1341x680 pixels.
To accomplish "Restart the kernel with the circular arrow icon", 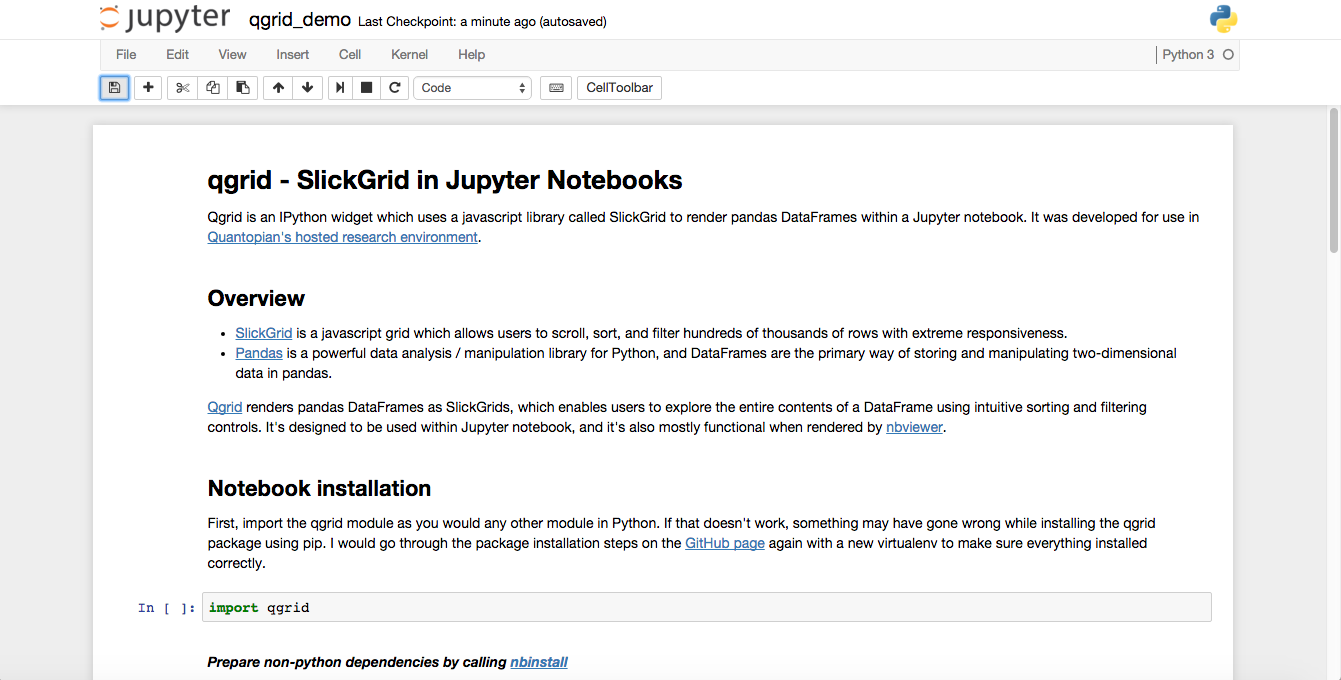I will [395, 88].
